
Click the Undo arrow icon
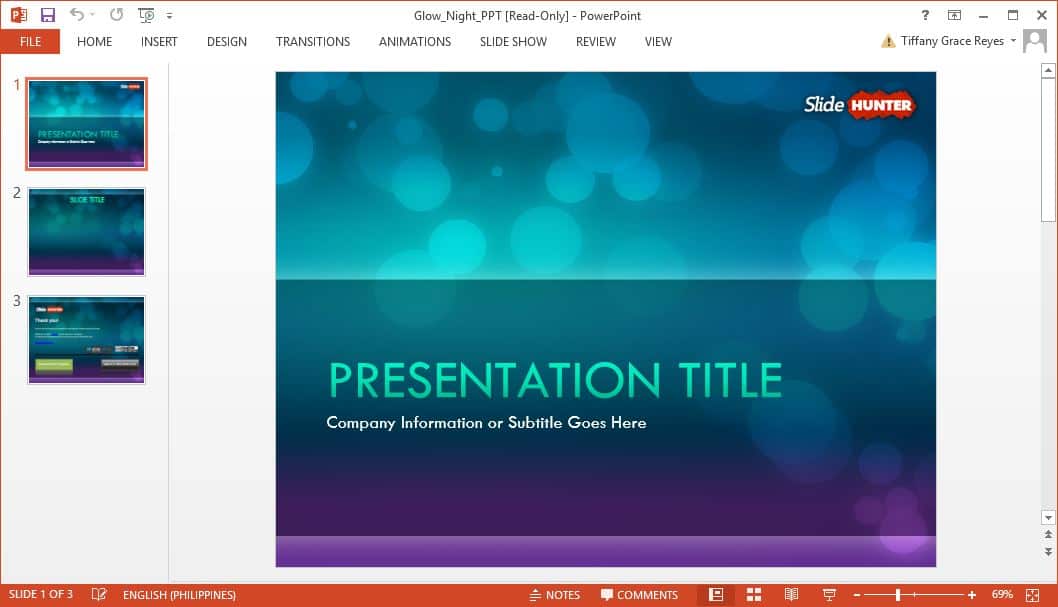pyautogui.click(x=77, y=15)
